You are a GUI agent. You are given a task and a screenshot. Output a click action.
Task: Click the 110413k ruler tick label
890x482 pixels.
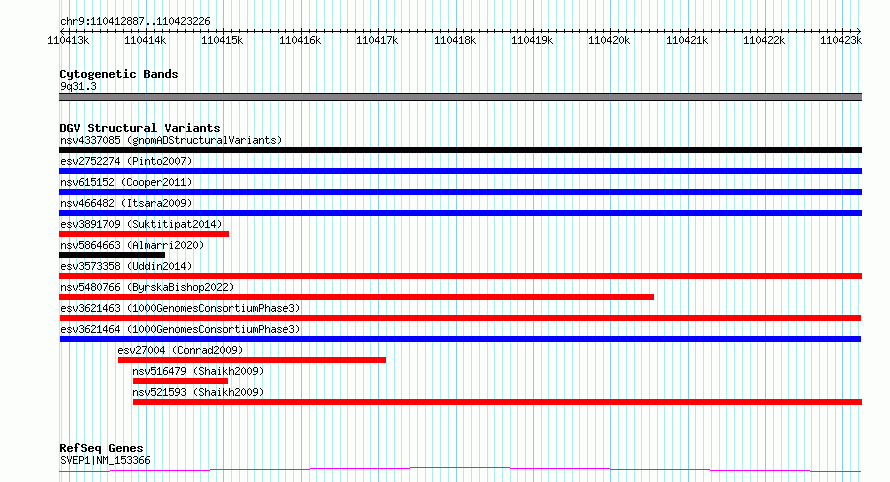(x=68, y=40)
